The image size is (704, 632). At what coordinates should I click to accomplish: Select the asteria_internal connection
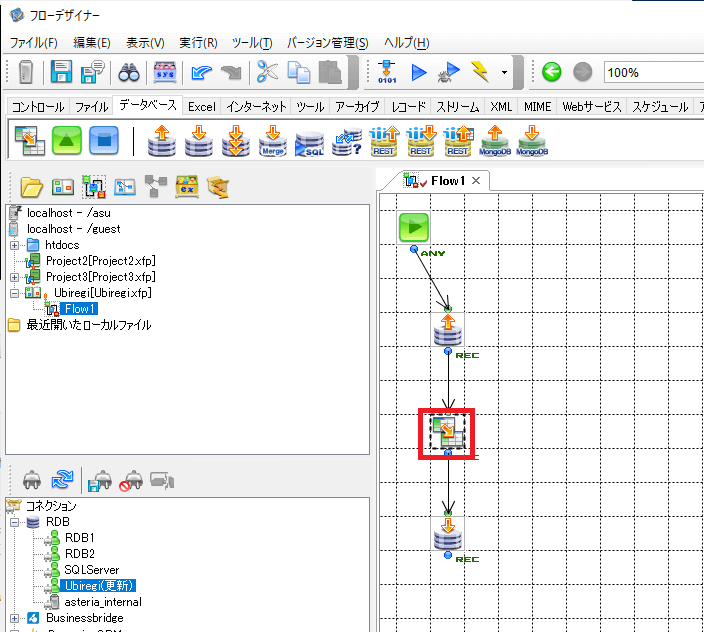click(103, 602)
